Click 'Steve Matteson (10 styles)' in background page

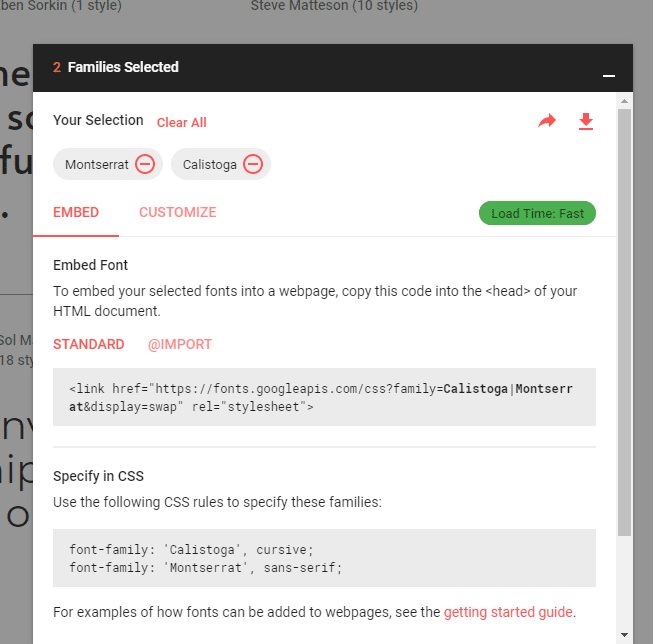click(334, 6)
